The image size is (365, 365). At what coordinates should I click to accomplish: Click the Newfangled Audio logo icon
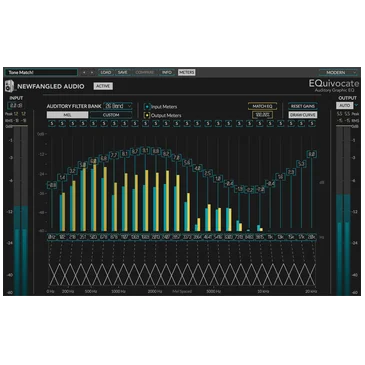10,87
